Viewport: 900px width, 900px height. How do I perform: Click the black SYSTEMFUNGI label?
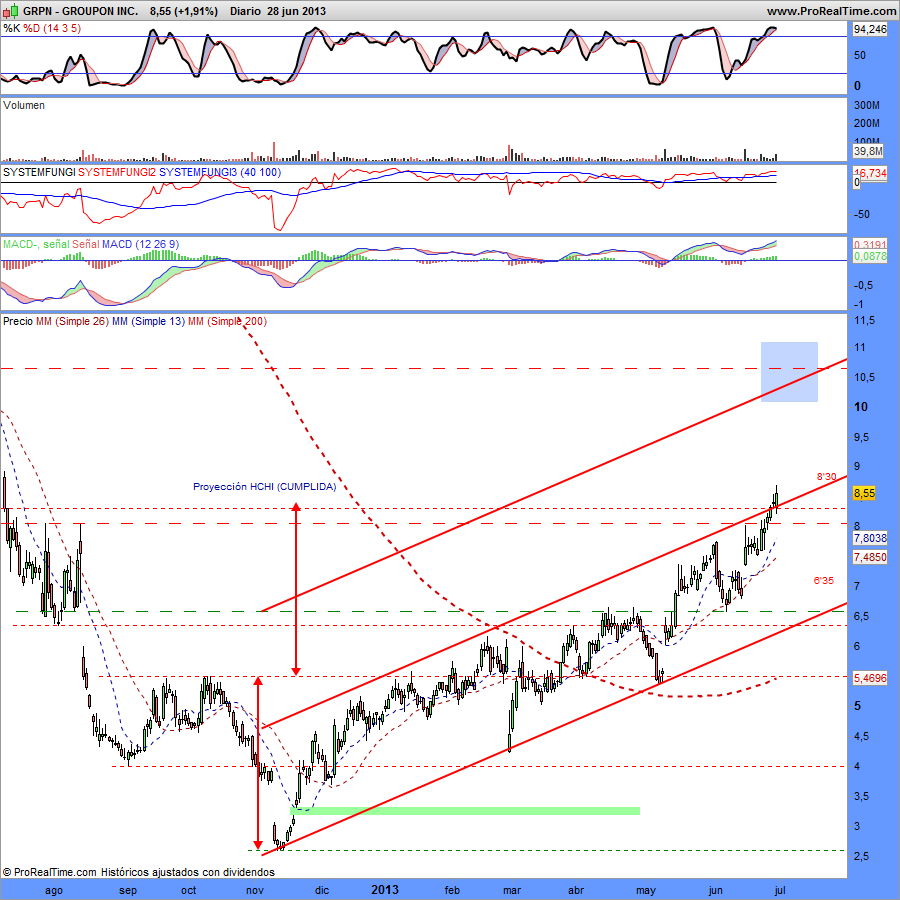(x=39, y=172)
